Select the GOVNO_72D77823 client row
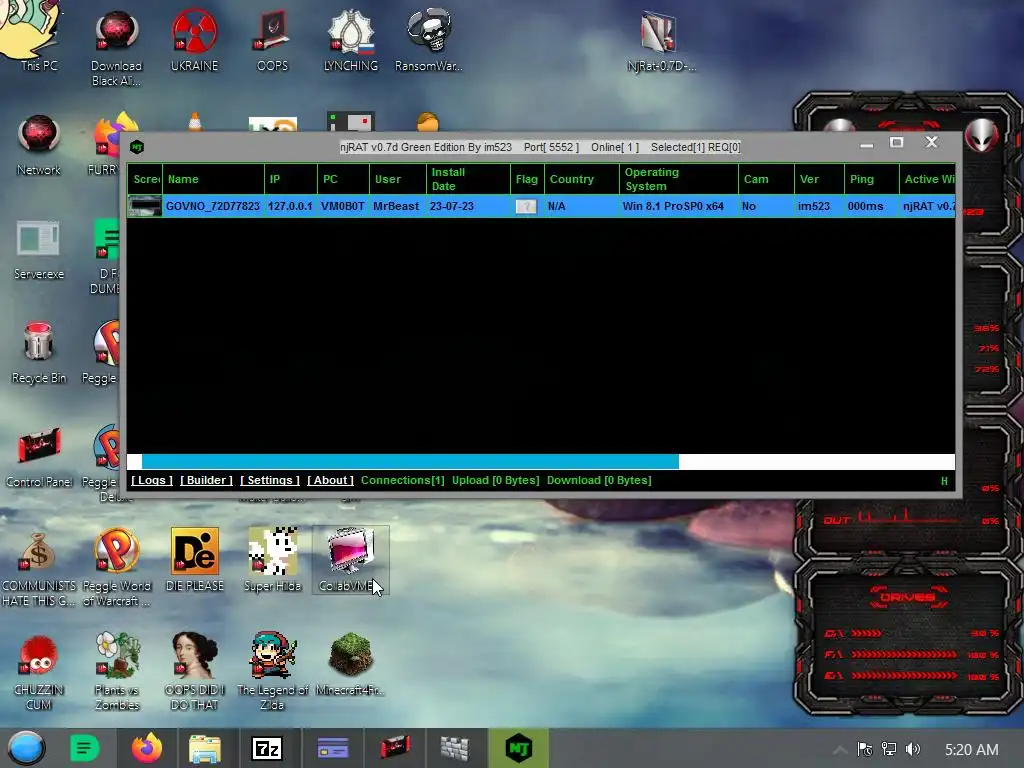 coord(541,206)
